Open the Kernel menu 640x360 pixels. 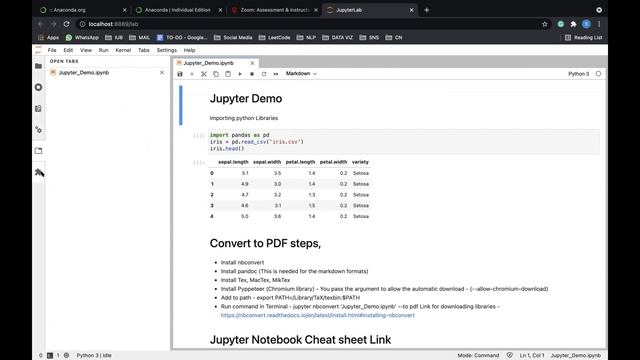click(x=123, y=50)
